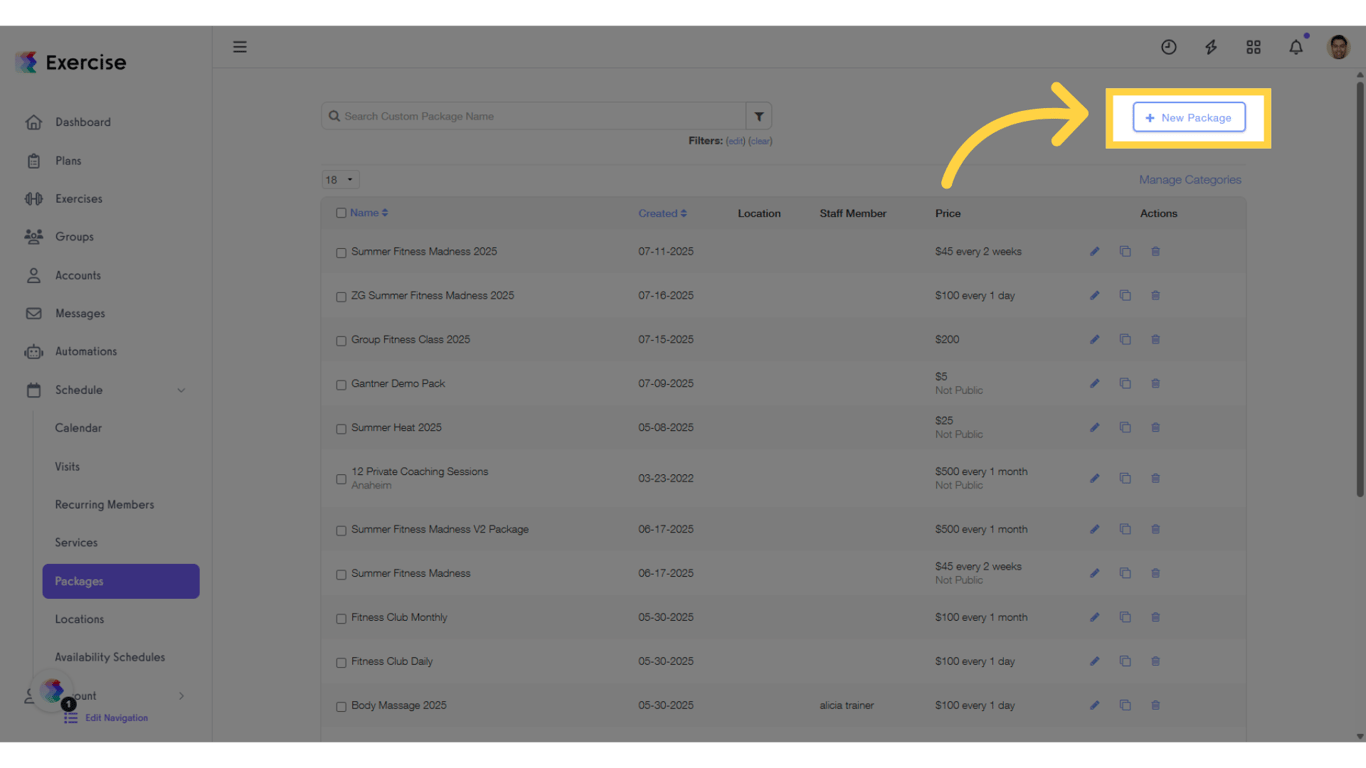Duplicate Gantner Demo Pack using copy icon
Screen dimensions: 1366x768
1124,383
